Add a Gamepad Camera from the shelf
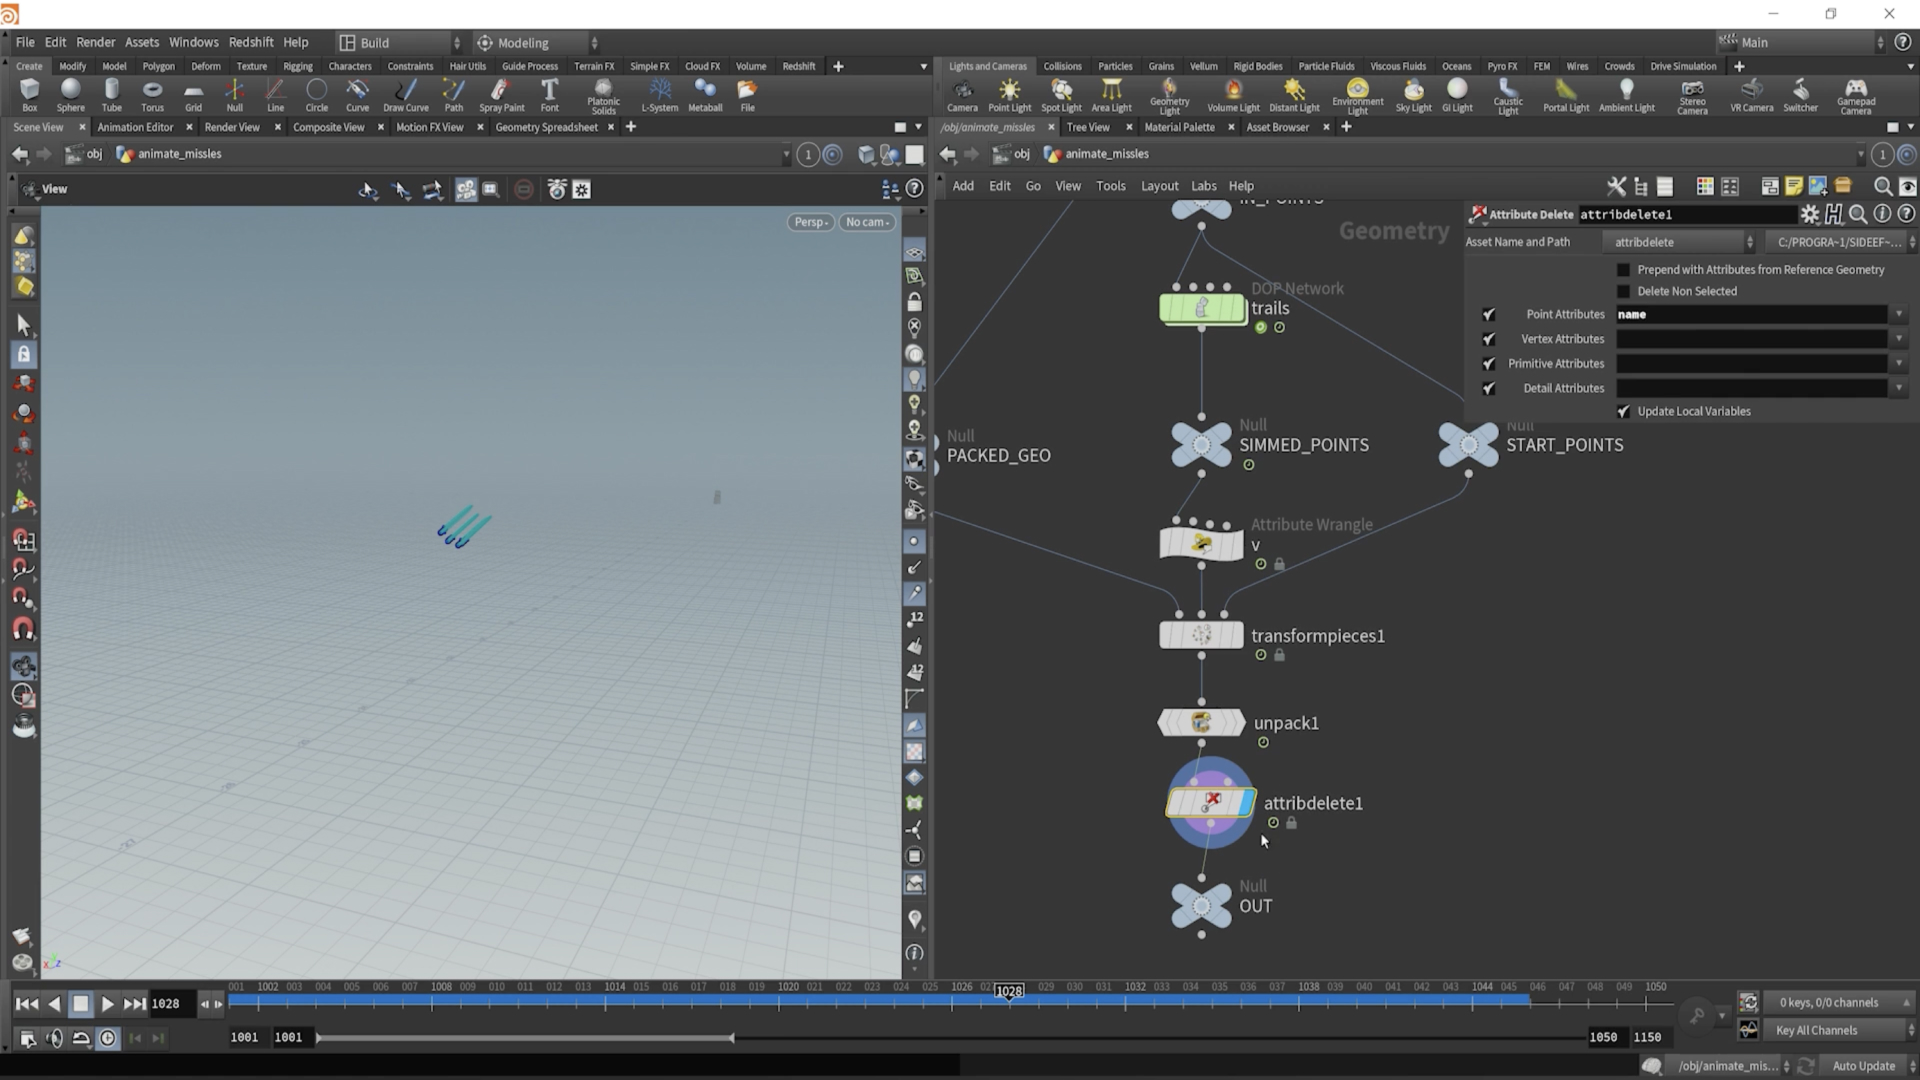Viewport: 1920px width, 1080px height. (x=1855, y=97)
